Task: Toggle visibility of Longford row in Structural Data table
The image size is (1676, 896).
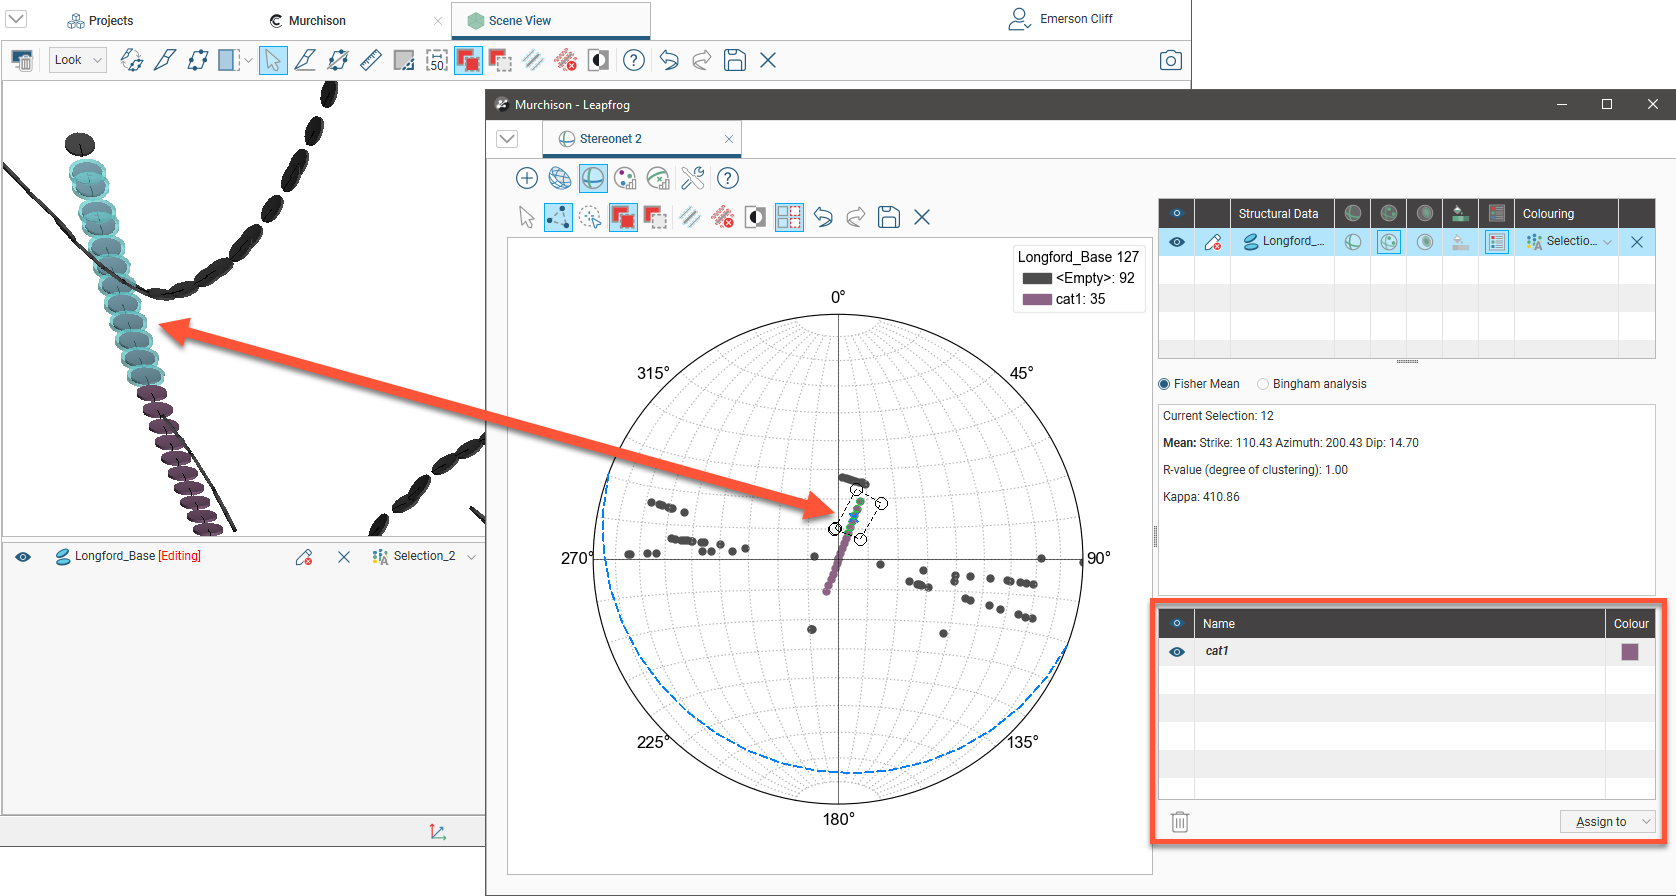Action: click(1177, 242)
